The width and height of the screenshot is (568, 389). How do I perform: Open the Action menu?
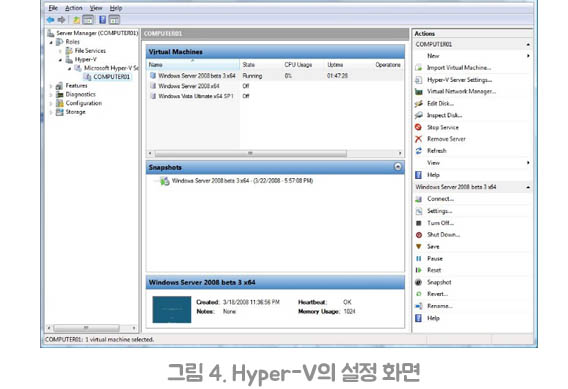[74, 8]
